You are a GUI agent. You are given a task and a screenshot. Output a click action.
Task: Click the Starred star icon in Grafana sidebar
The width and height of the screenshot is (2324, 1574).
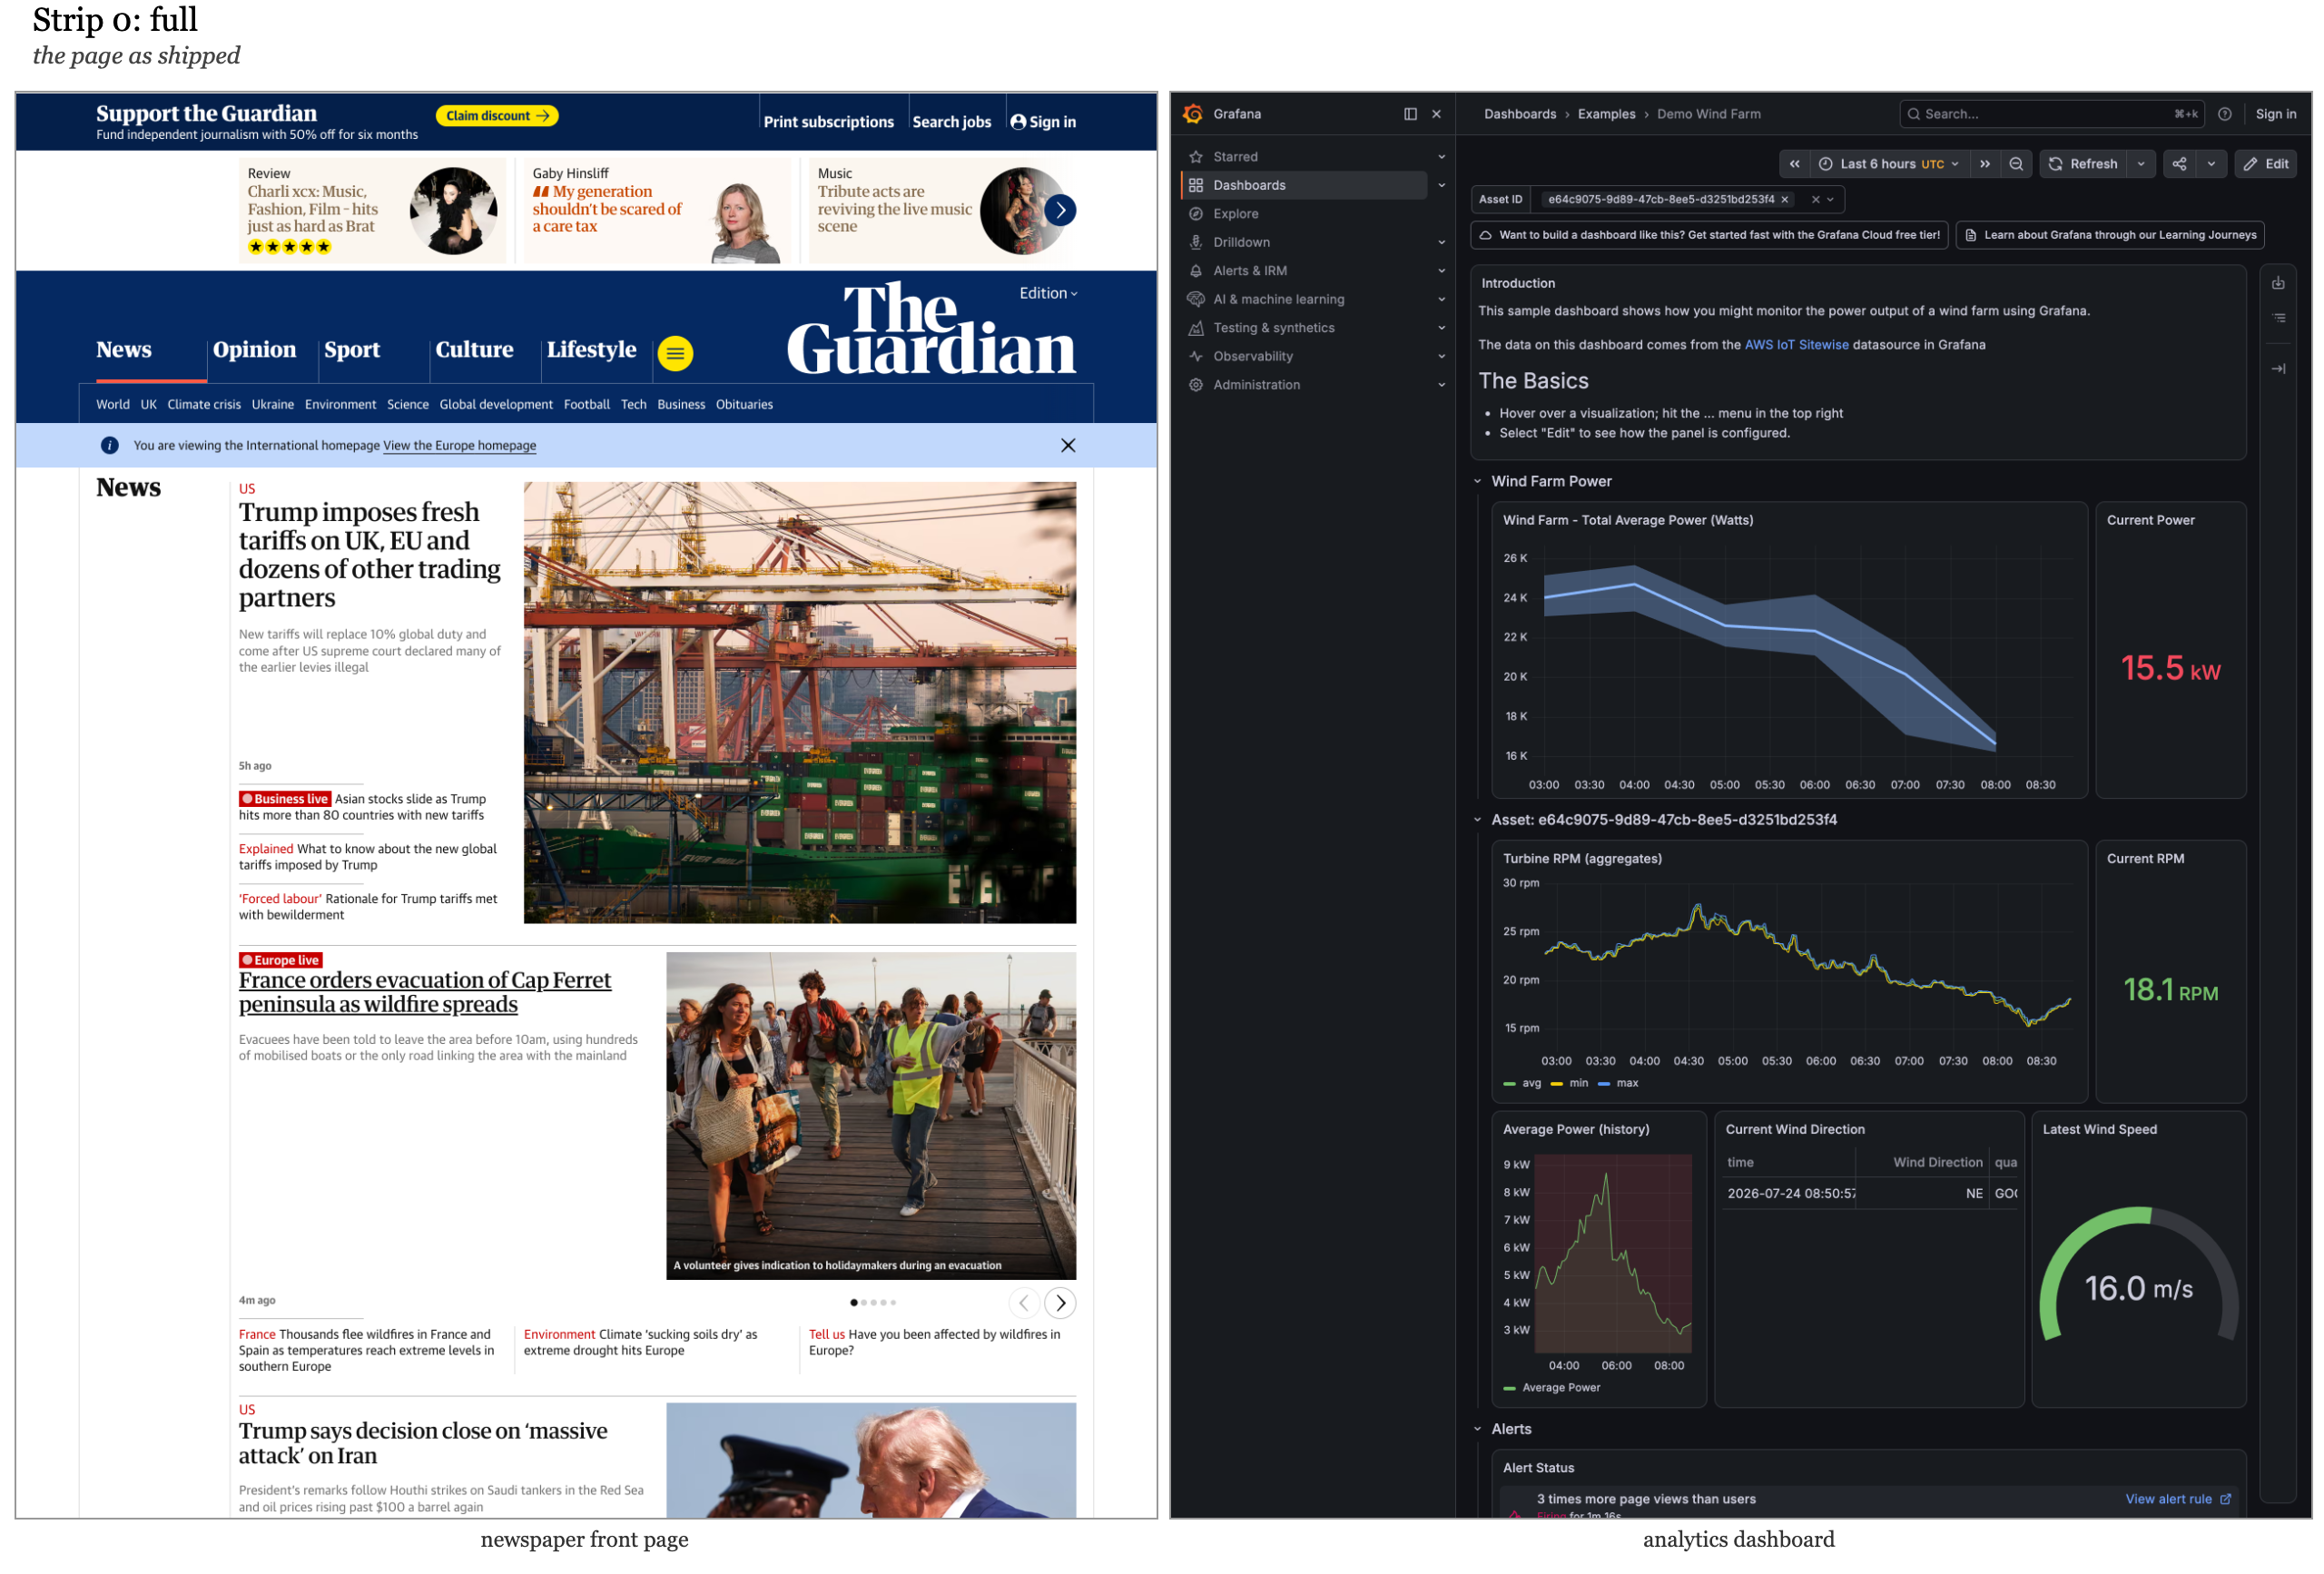coord(1196,157)
